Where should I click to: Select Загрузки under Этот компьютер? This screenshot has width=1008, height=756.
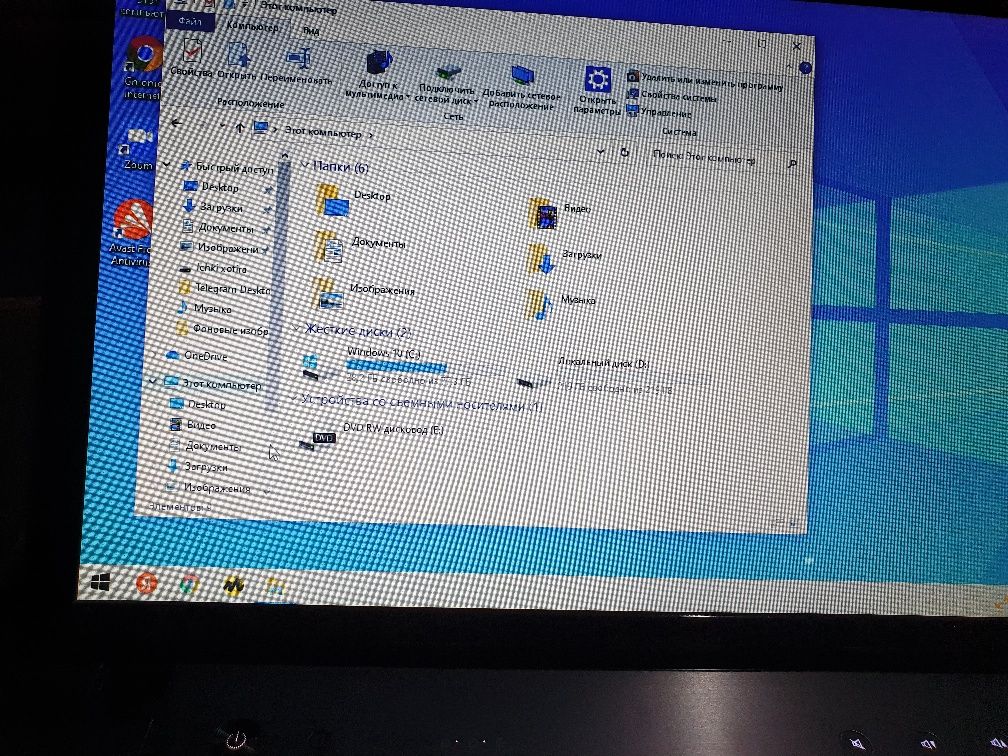click(x=205, y=467)
